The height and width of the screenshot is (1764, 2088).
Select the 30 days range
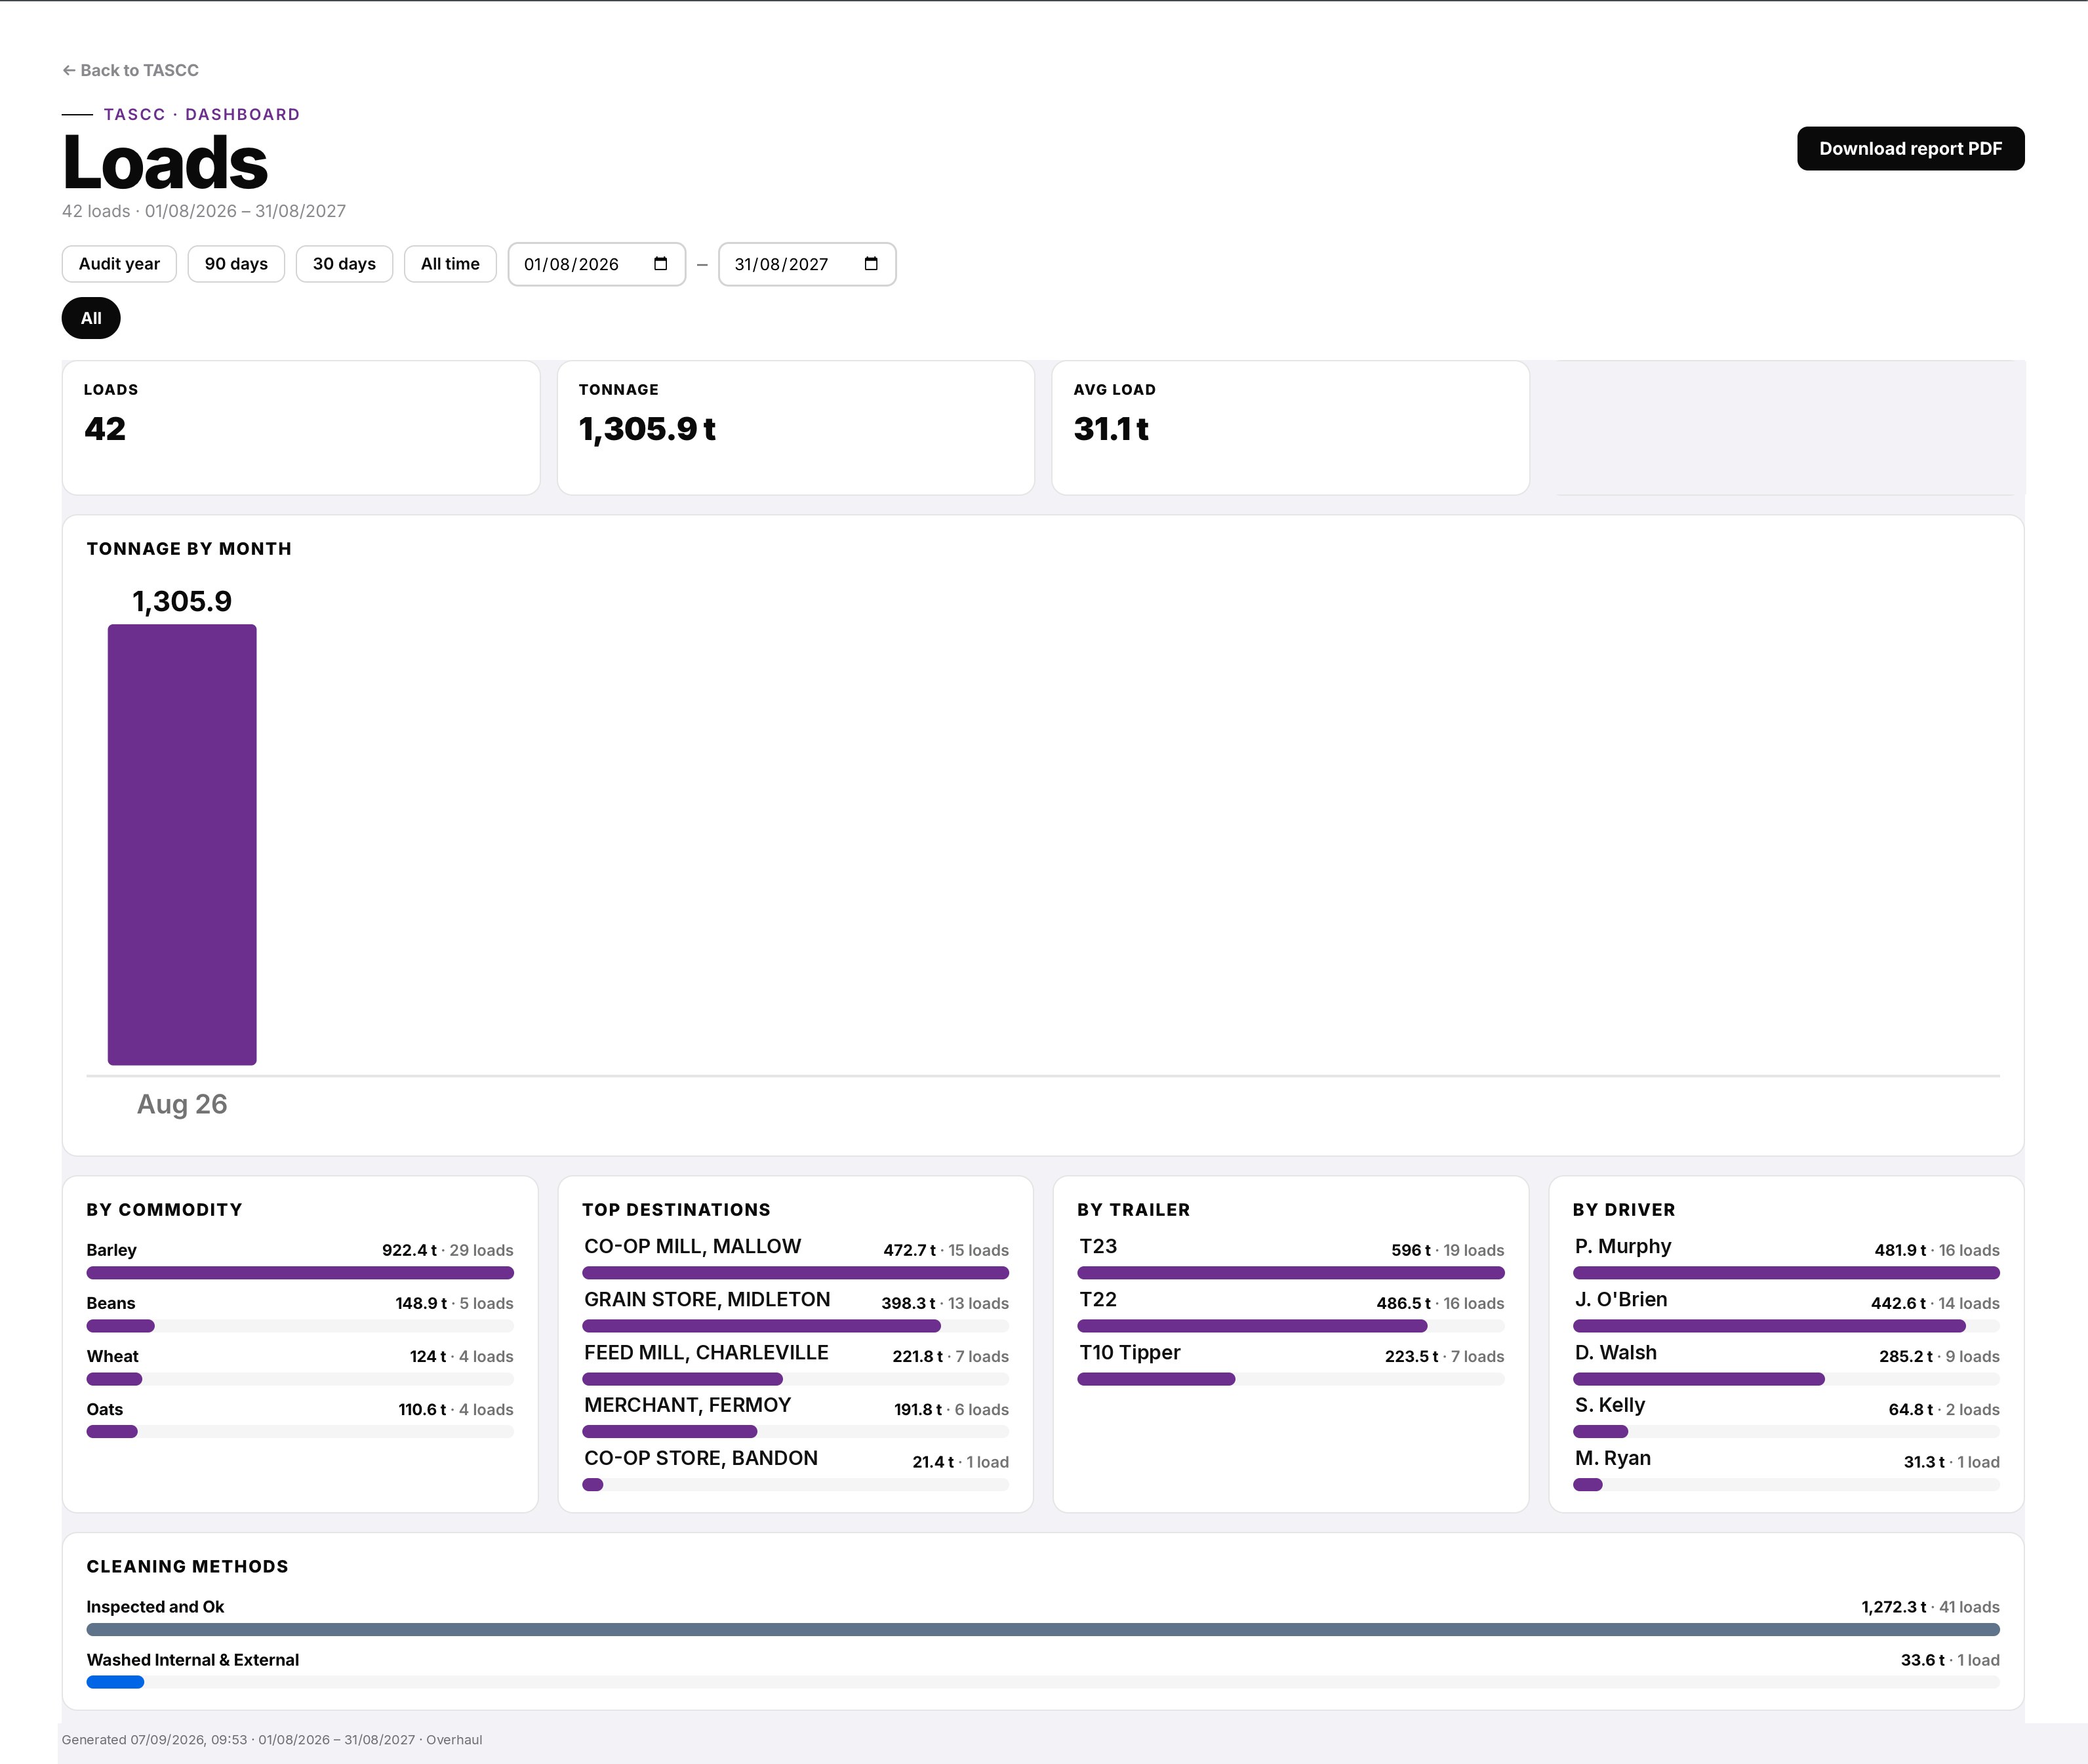pos(344,264)
